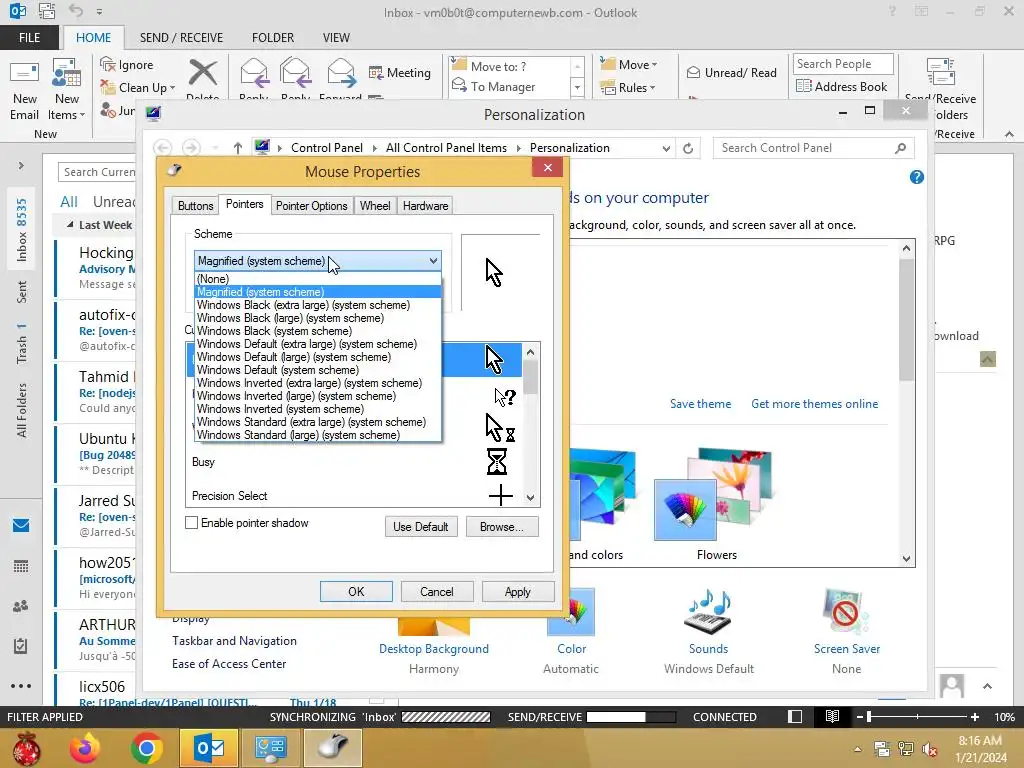
Task: Switch to the Hardware tab
Action: point(425,206)
